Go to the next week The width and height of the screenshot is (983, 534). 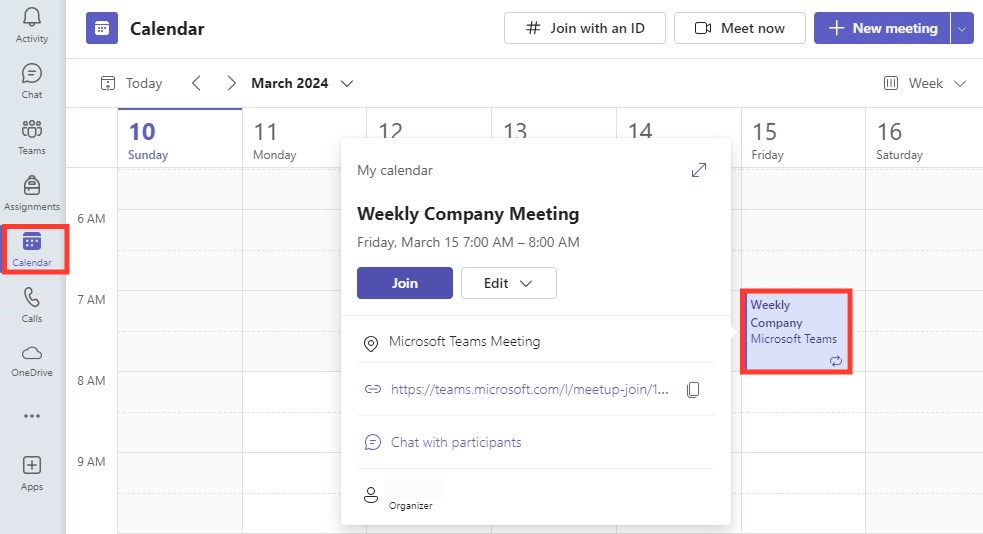click(231, 83)
